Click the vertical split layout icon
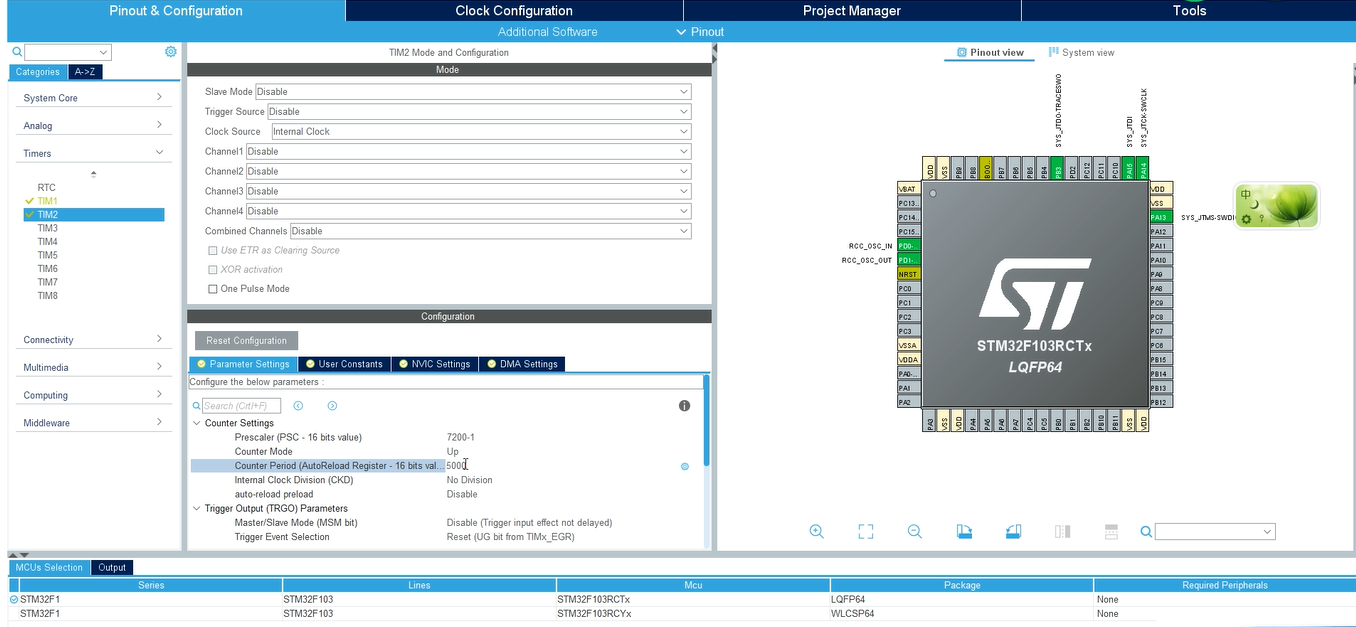The image size is (1356, 627). (1063, 532)
